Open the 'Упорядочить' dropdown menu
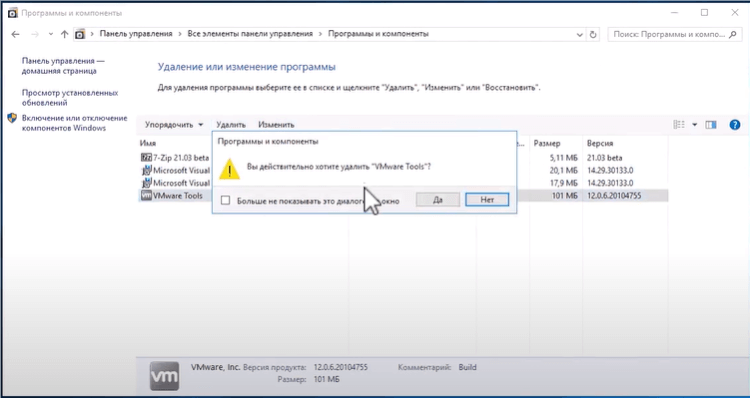750x398 pixels. click(174, 124)
